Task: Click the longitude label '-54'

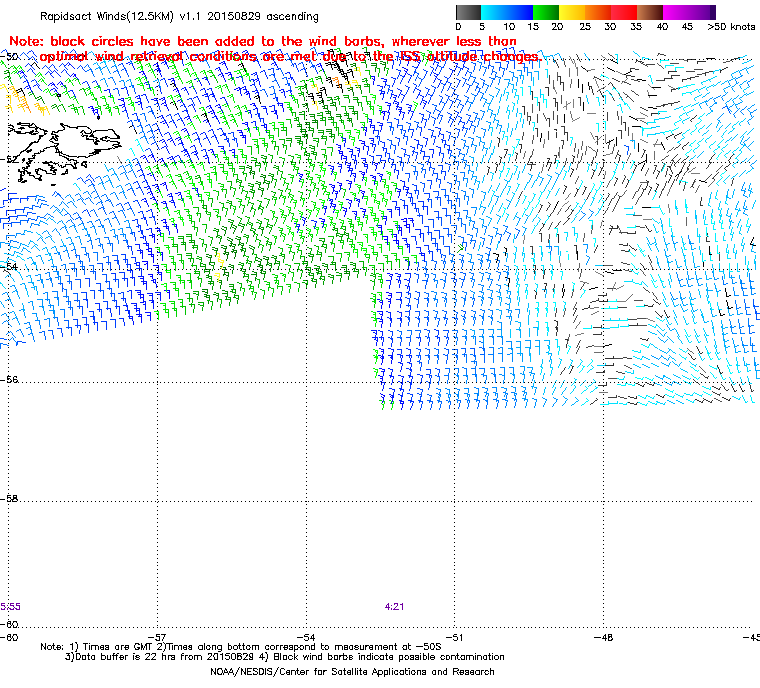Action: pyautogui.click(x=306, y=638)
